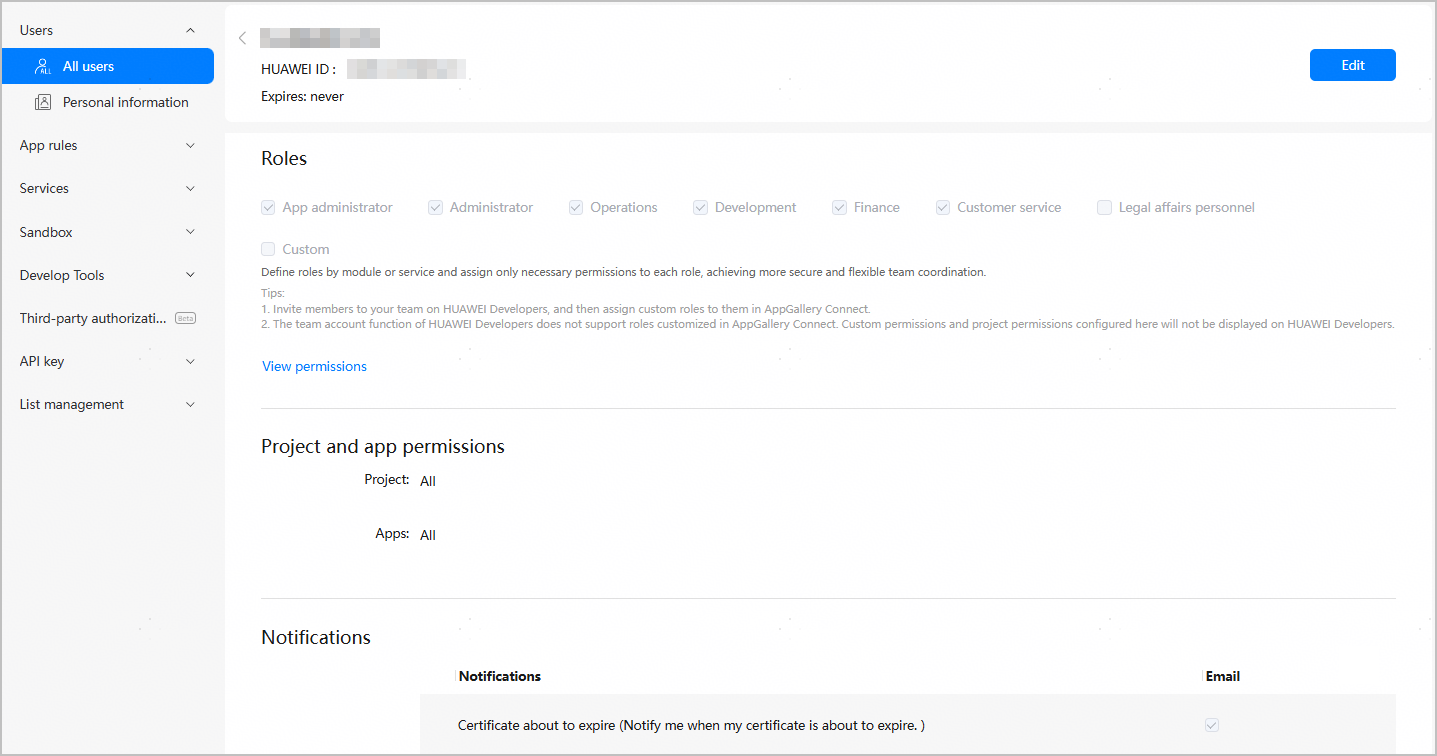Select Personal information in sidebar
Screen dimensions: 1437x756
click(x=125, y=102)
